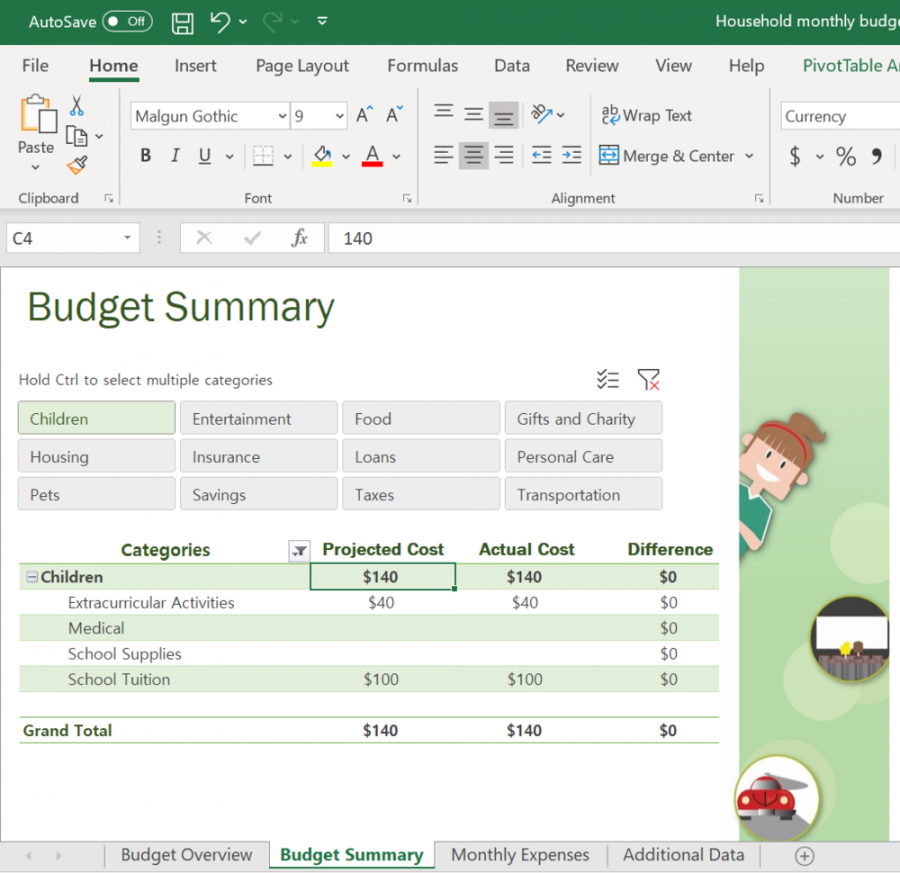
Task: Click the Save icon in title bar
Action: (x=183, y=22)
